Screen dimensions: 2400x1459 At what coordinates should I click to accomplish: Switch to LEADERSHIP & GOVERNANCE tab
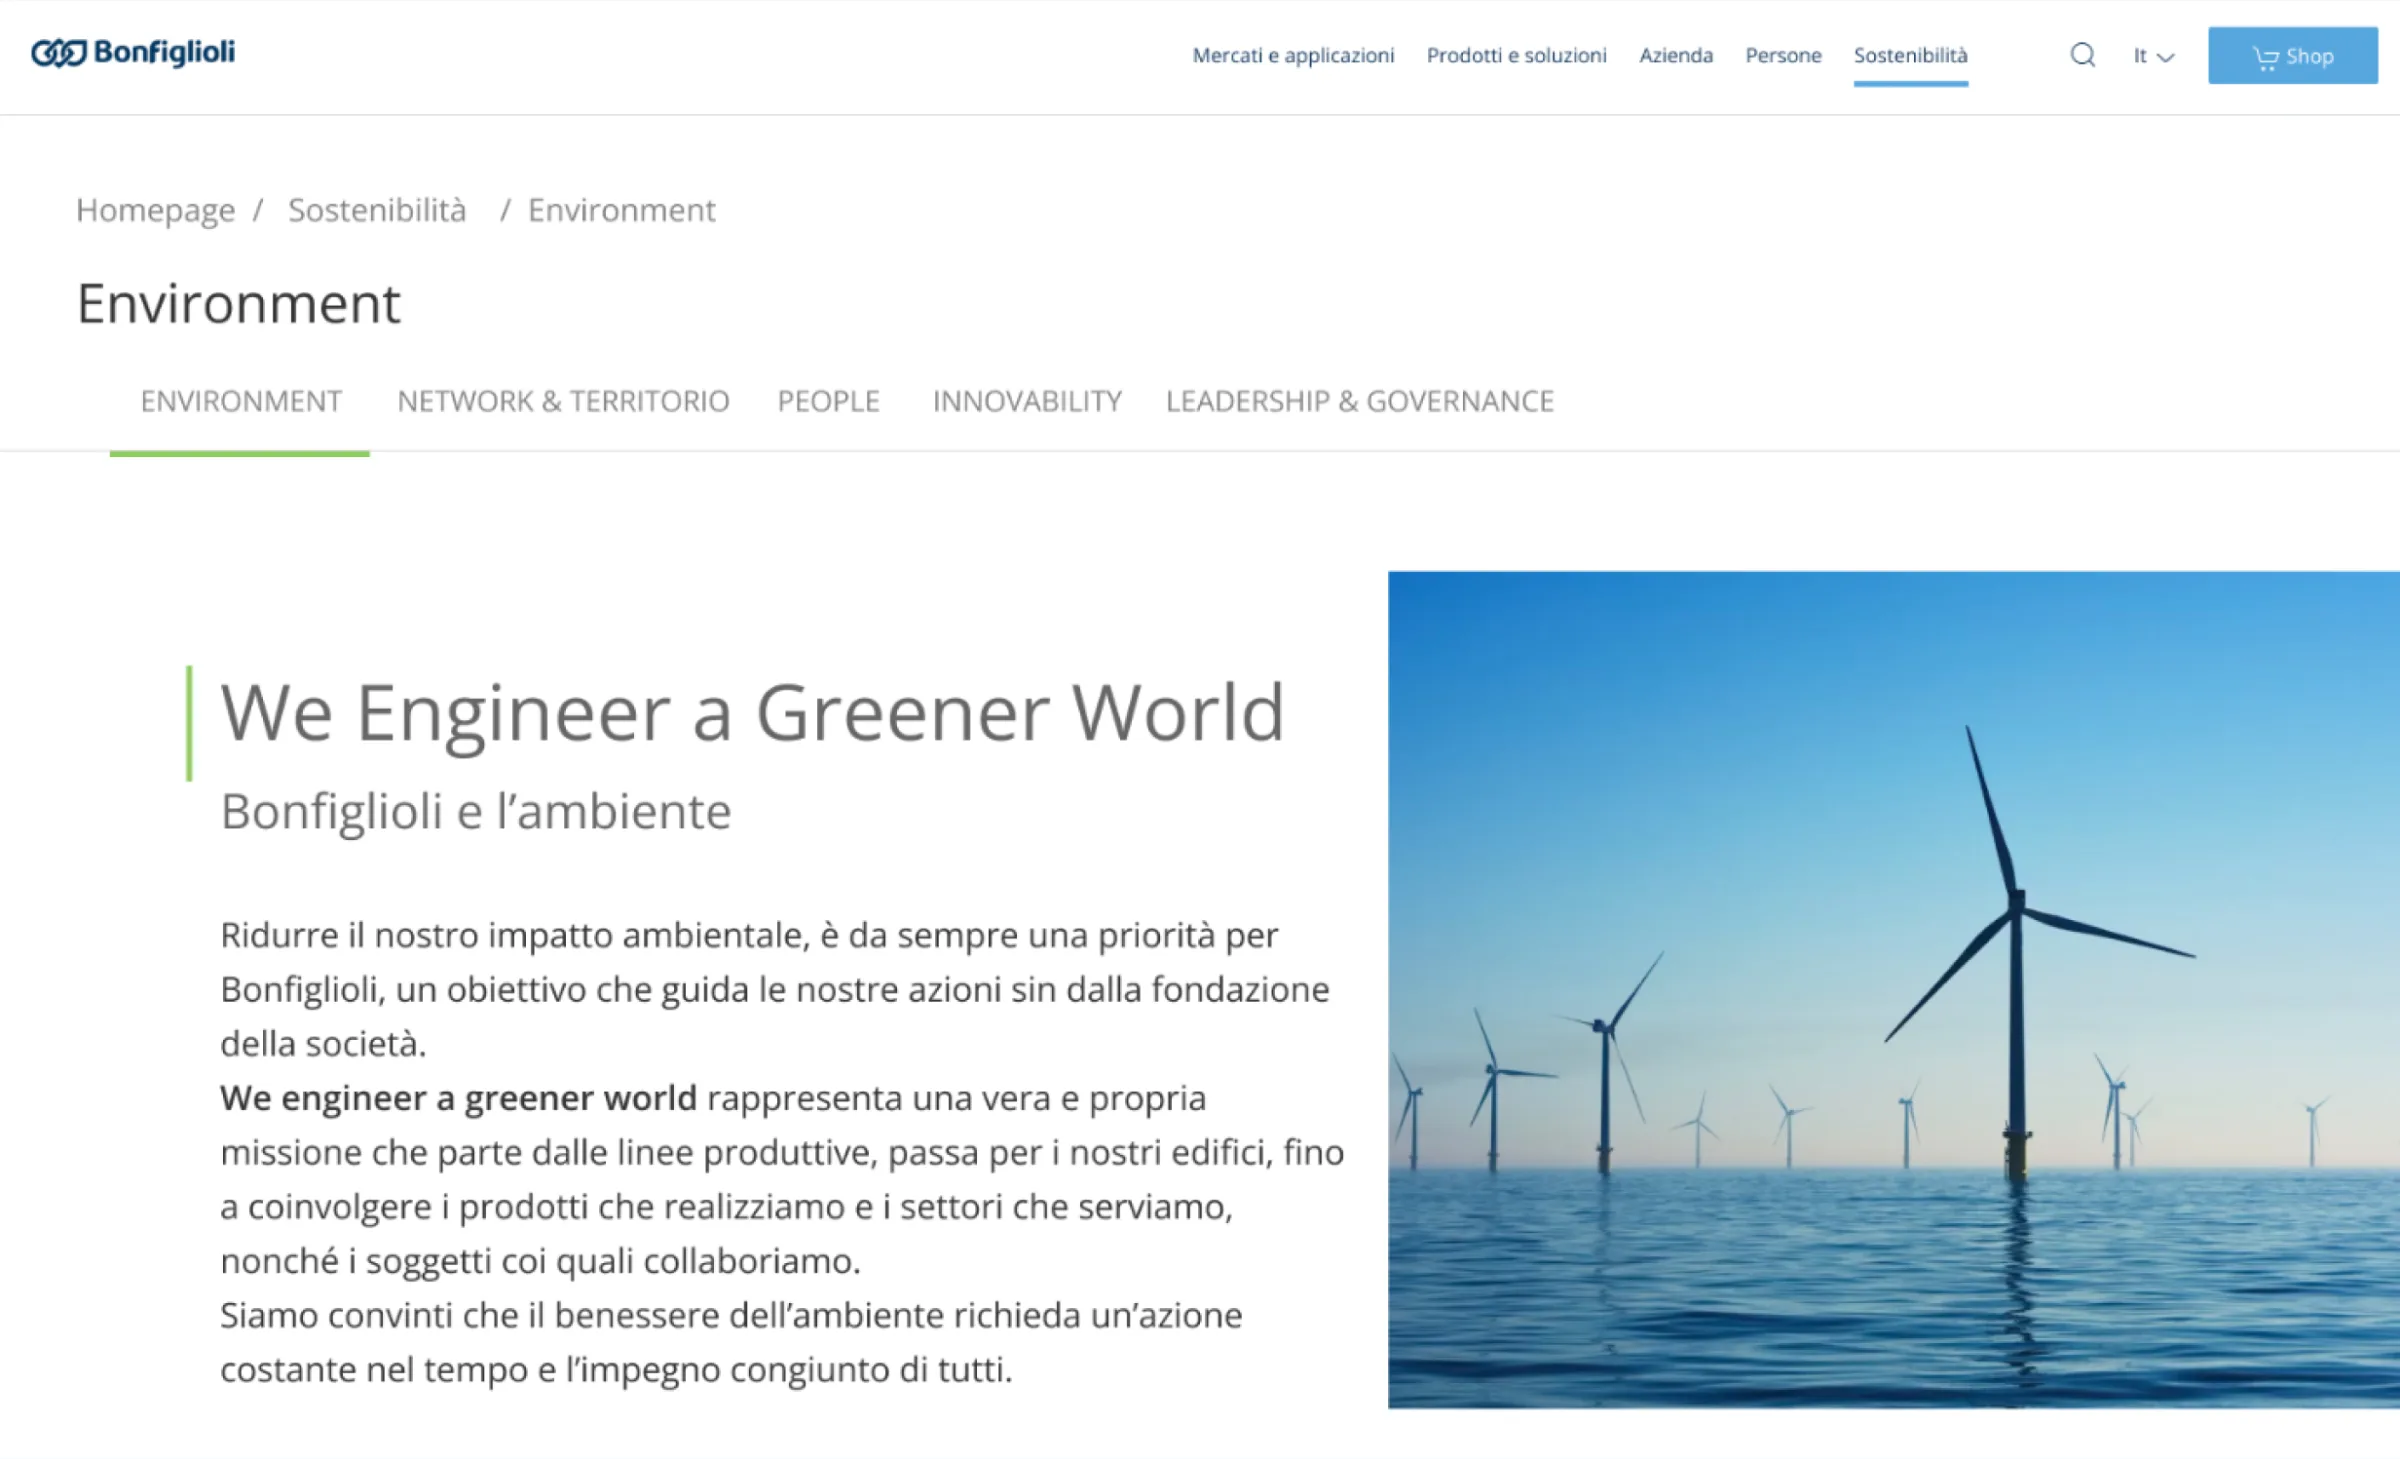tap(1359, 401)
